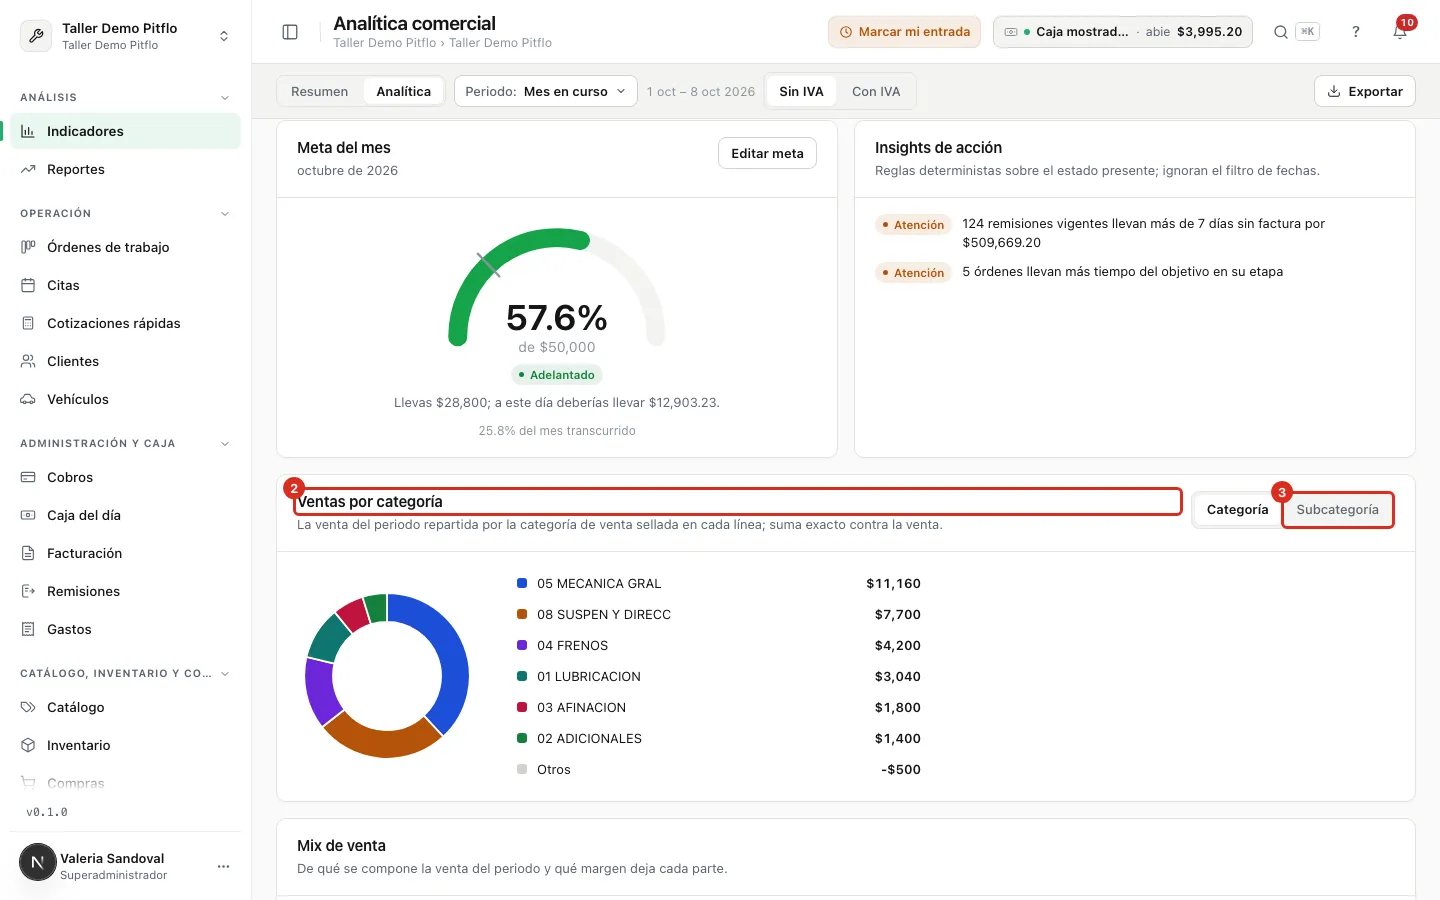Switch to the Resumen tab

pyautogui.click(x=320, y=91)
